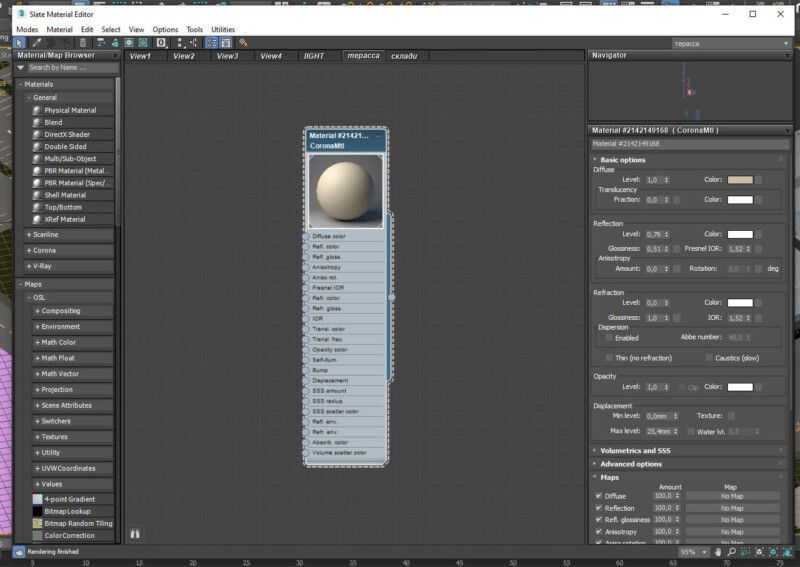Toggle Show Shaded Material in Viewport icon
800x567 pixels.
[129, 43]
